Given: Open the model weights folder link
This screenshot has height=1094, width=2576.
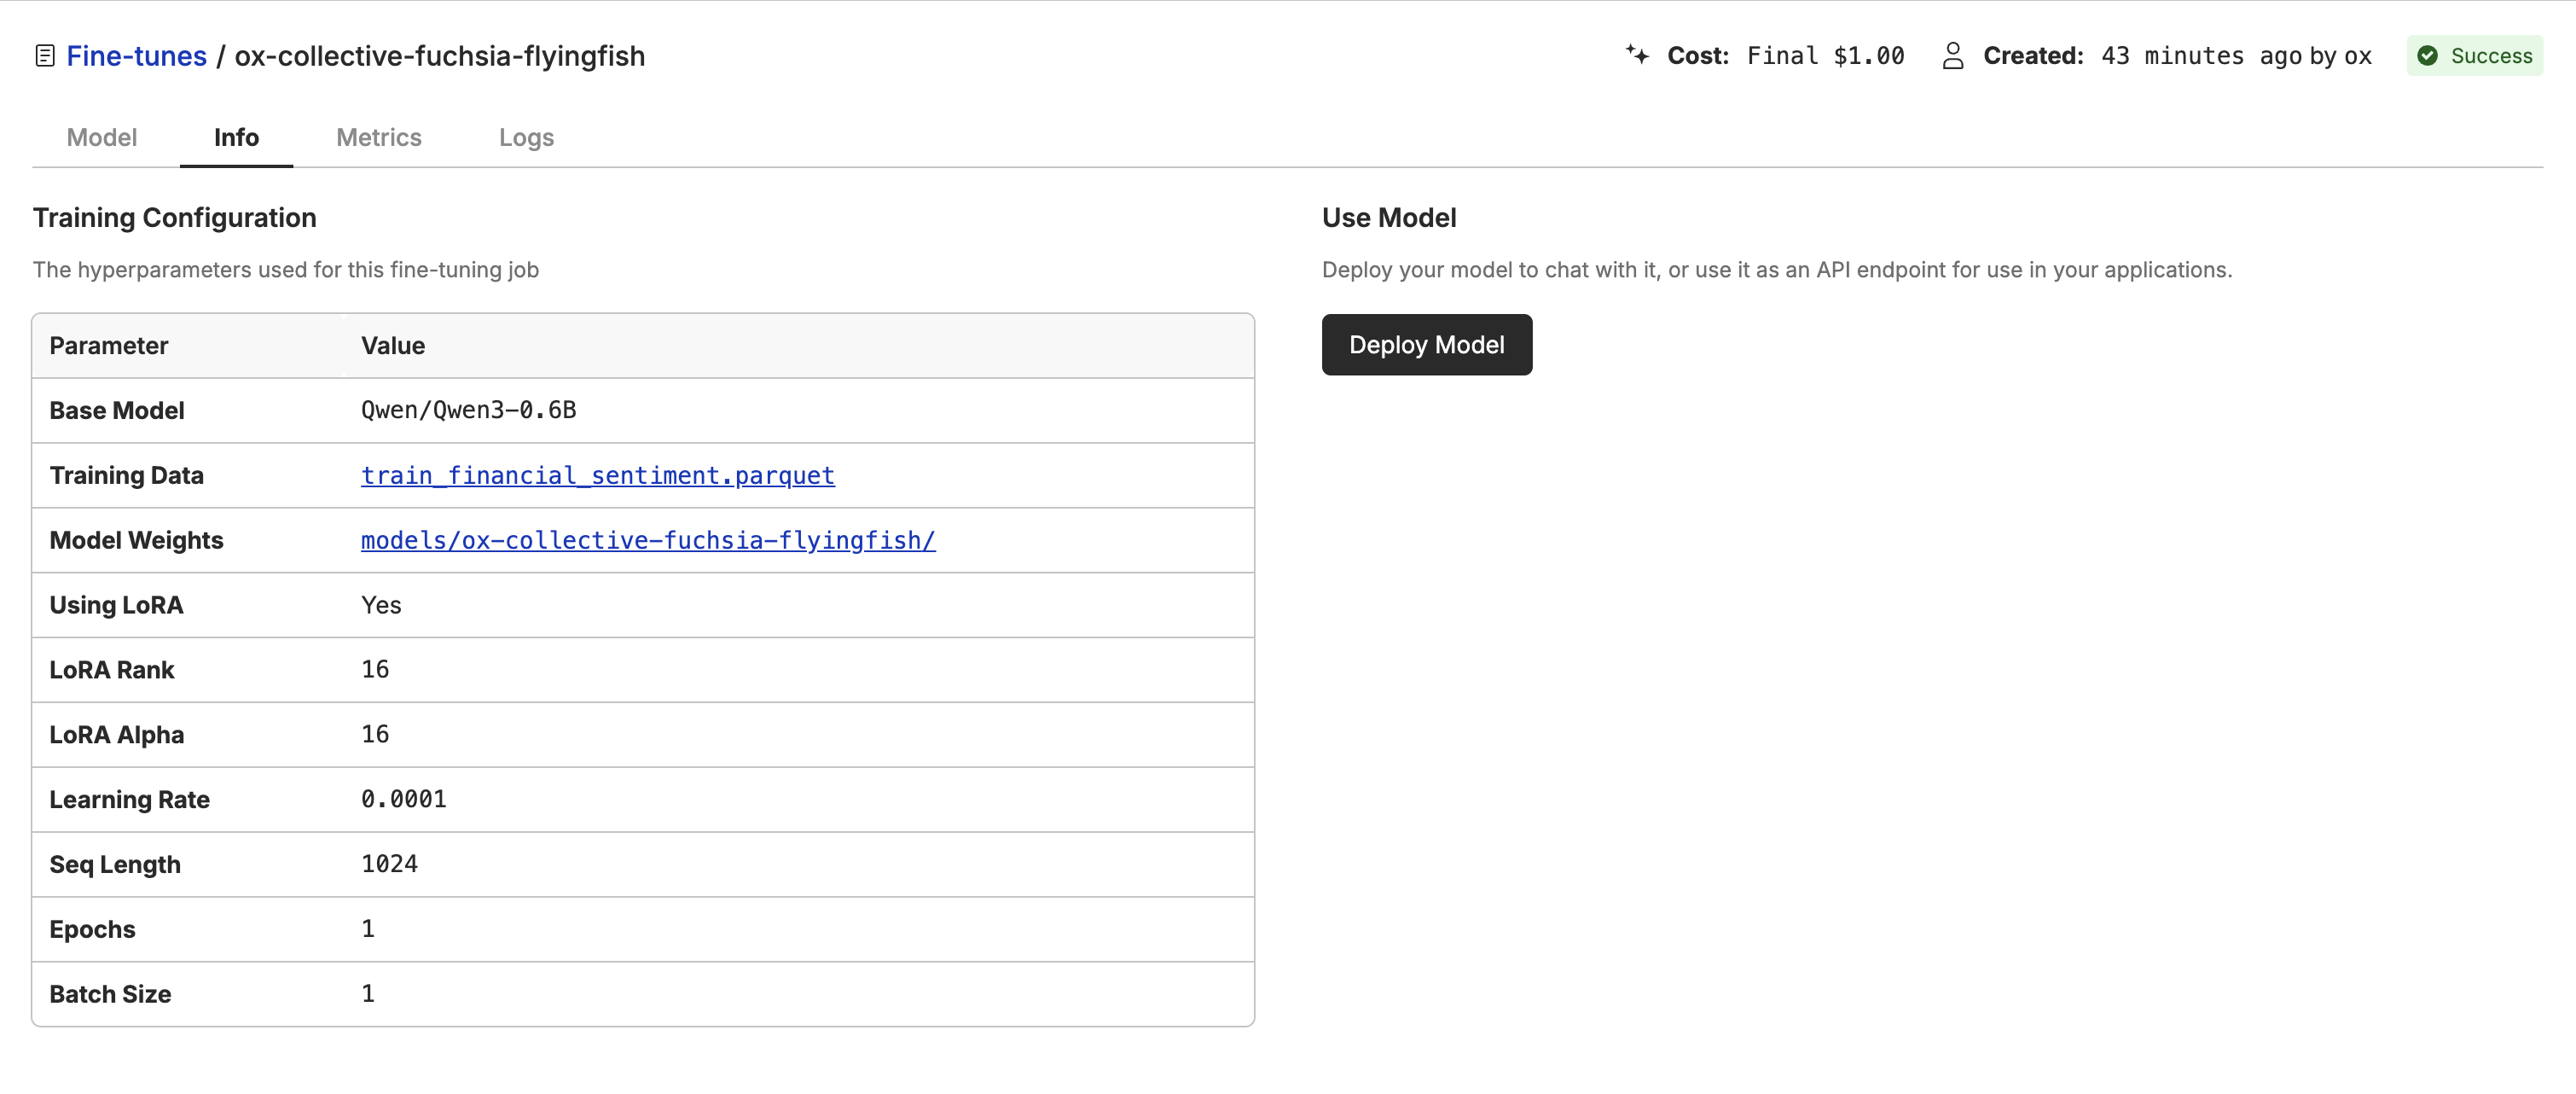Looking at the screenshot, I should (647, 540).
